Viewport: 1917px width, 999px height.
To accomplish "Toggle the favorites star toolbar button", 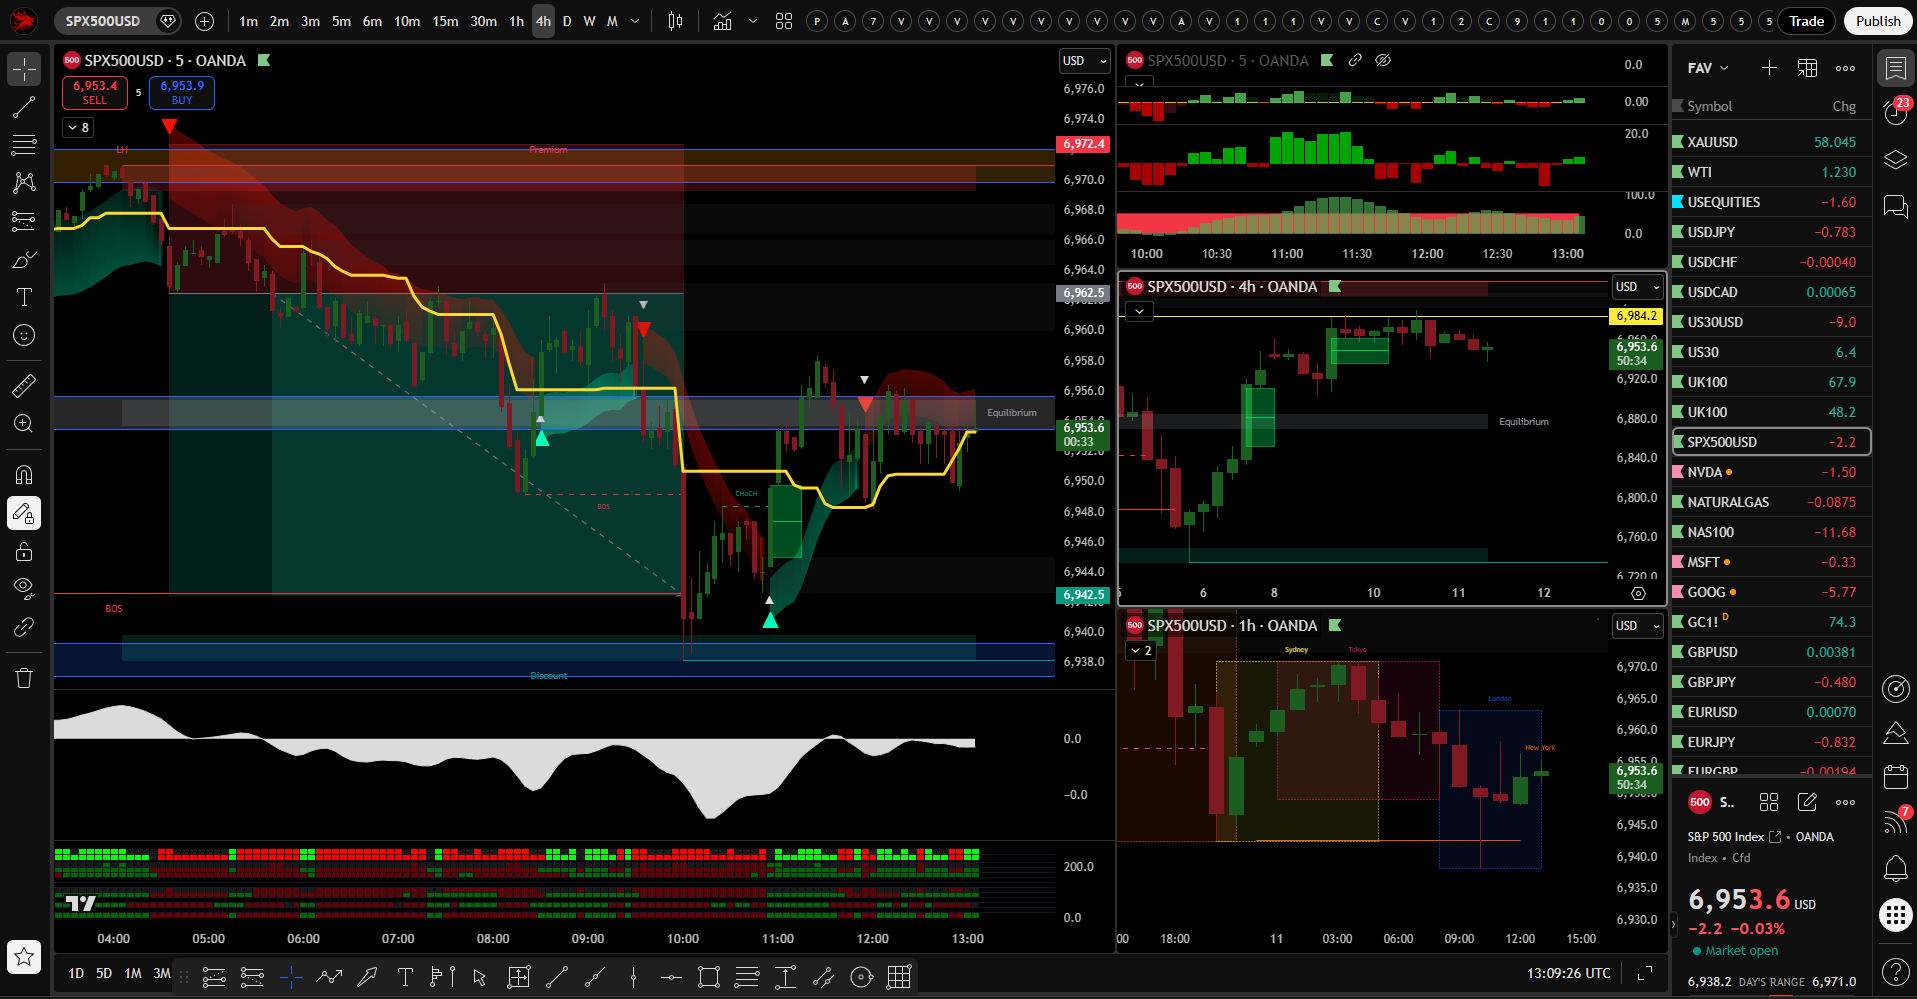I will (24, 957).
